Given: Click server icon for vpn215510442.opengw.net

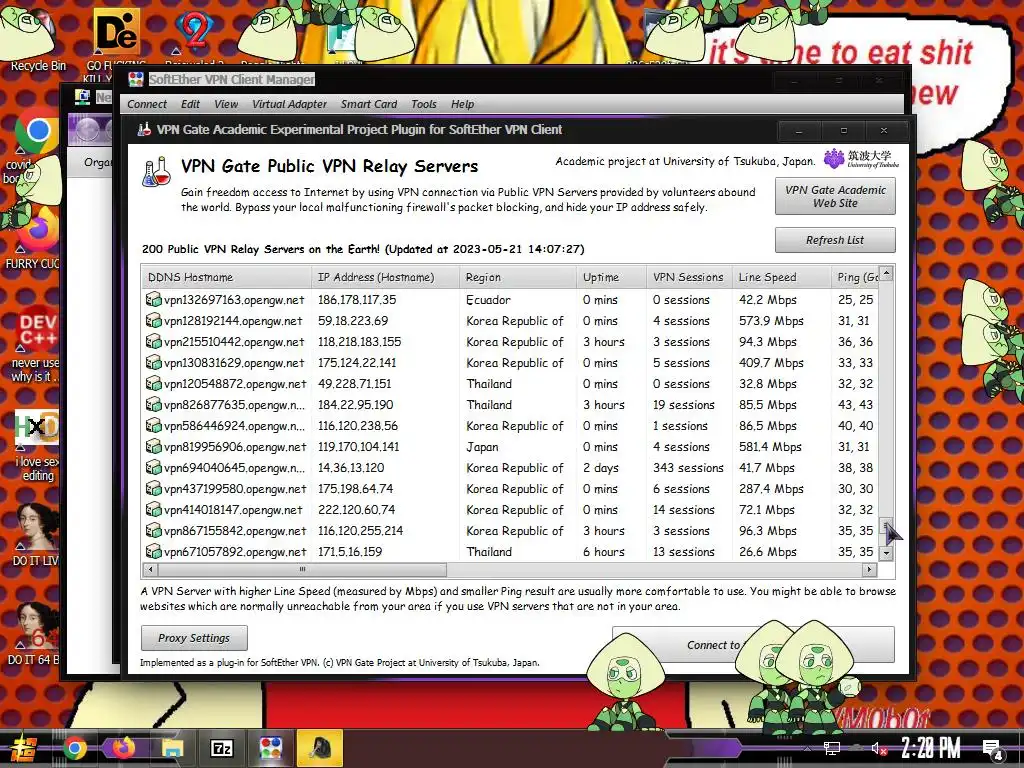Looking at the screenshot, I should [x=153, y=342].
